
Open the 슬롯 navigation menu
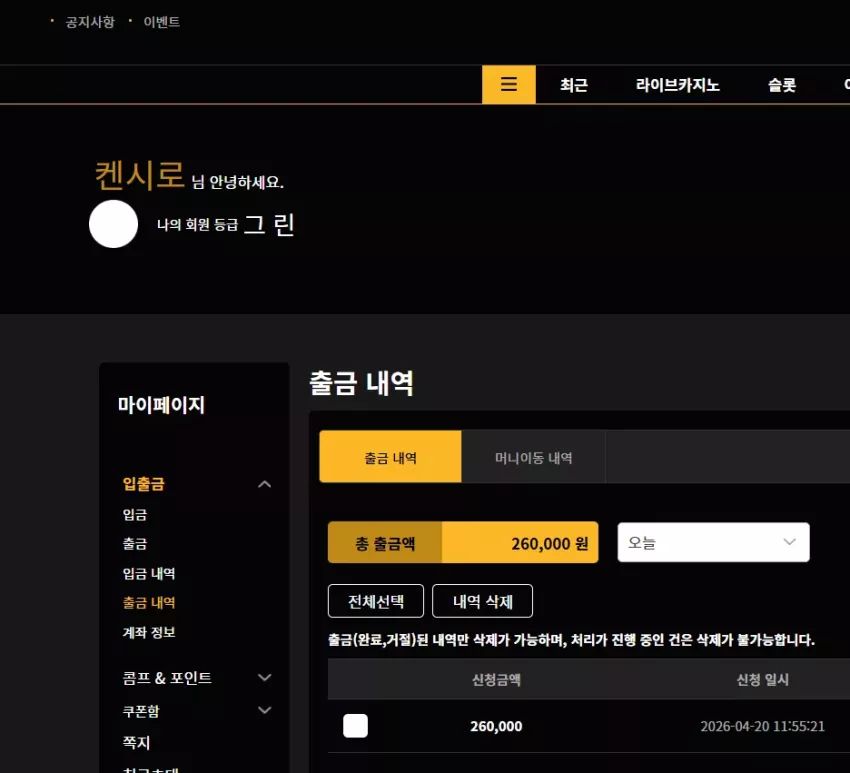pos(782,85)
